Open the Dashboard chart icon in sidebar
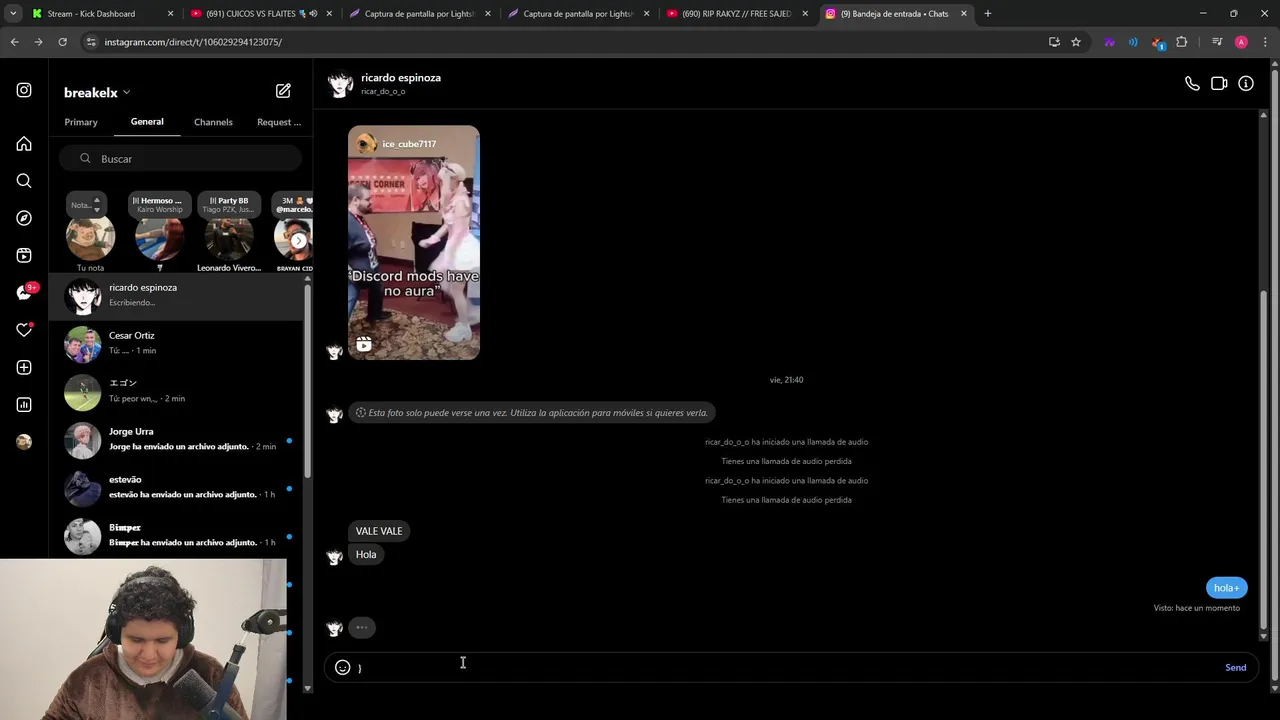This screenshot has height=720, width=1280. click(x=24, y=404)
